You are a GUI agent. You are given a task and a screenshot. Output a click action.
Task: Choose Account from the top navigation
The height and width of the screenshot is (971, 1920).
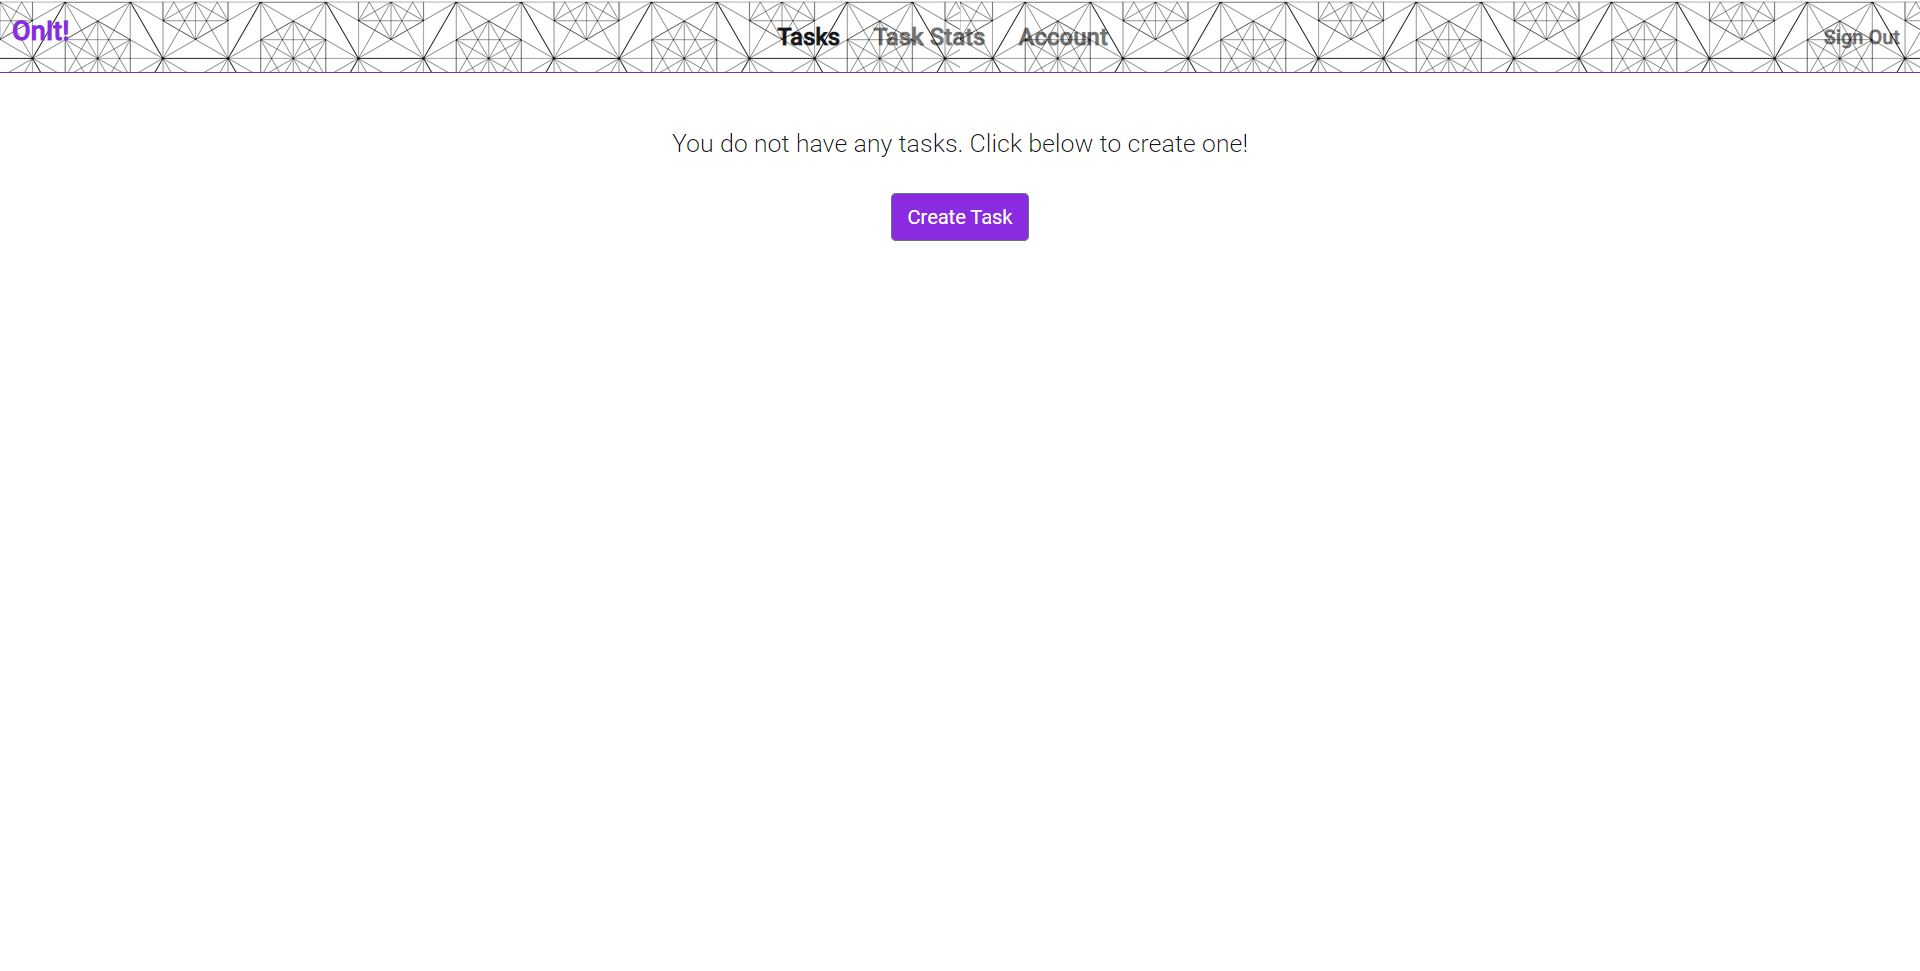click(x=1063, y=37)
